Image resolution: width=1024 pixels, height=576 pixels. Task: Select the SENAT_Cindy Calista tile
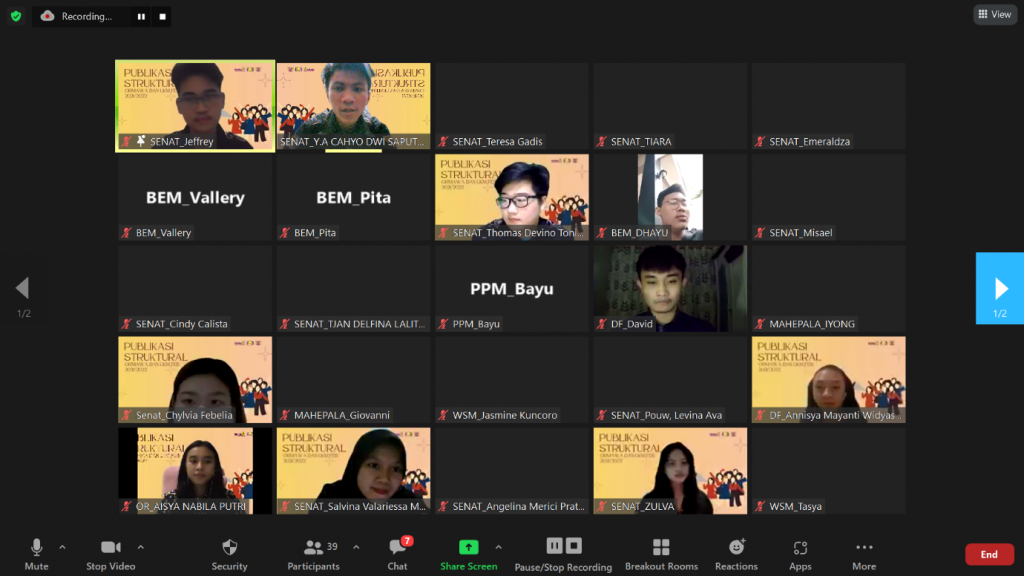pos(195,289)
